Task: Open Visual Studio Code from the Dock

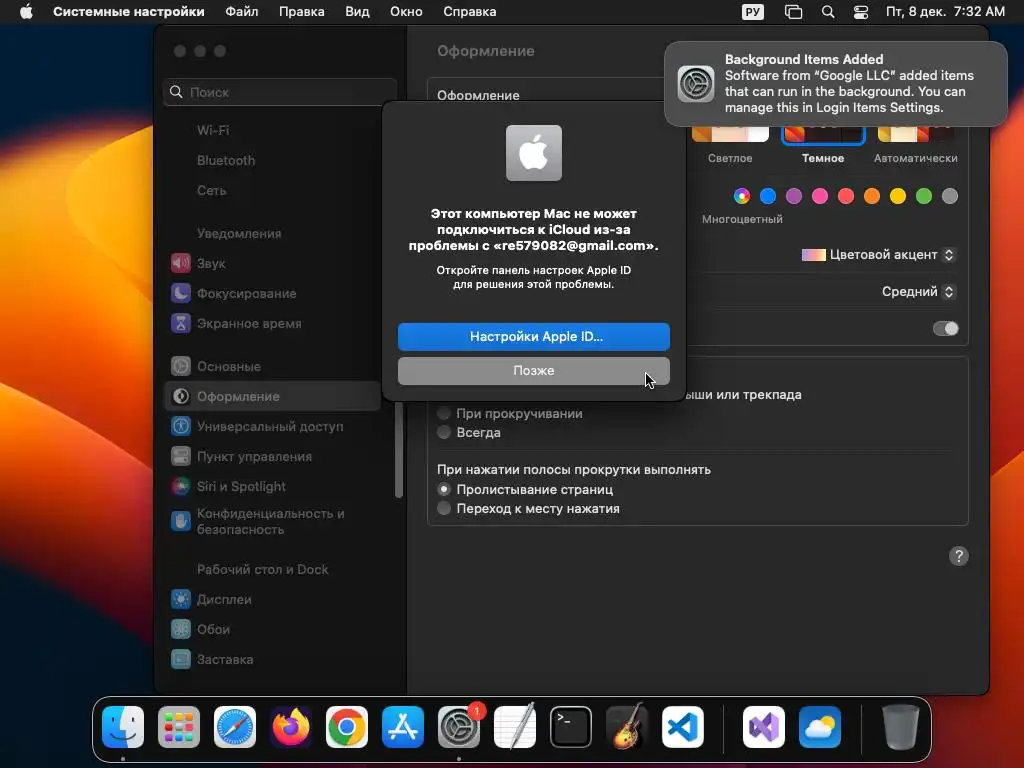Action: pyautogui.click(x=682, y=727)
